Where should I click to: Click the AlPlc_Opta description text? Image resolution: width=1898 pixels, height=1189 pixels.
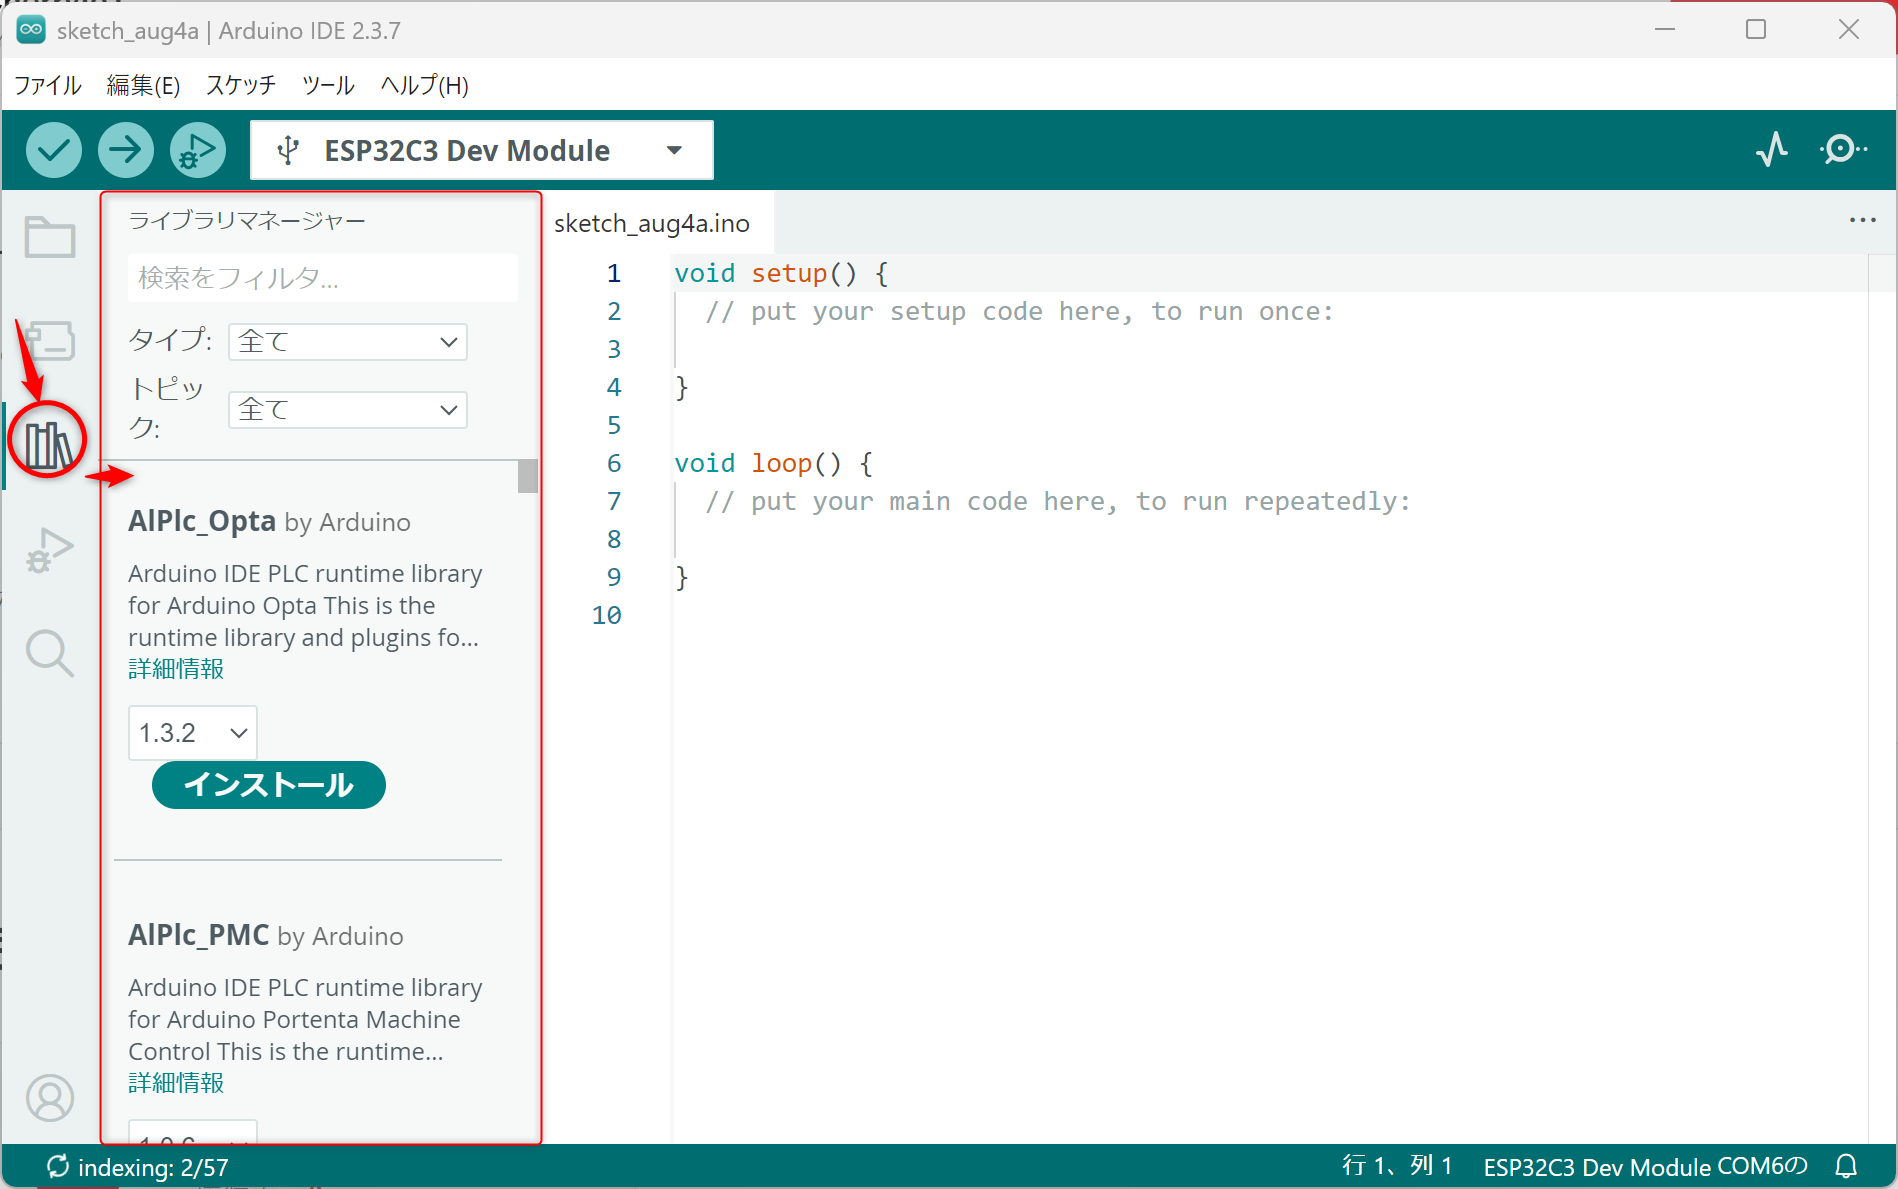305,605
